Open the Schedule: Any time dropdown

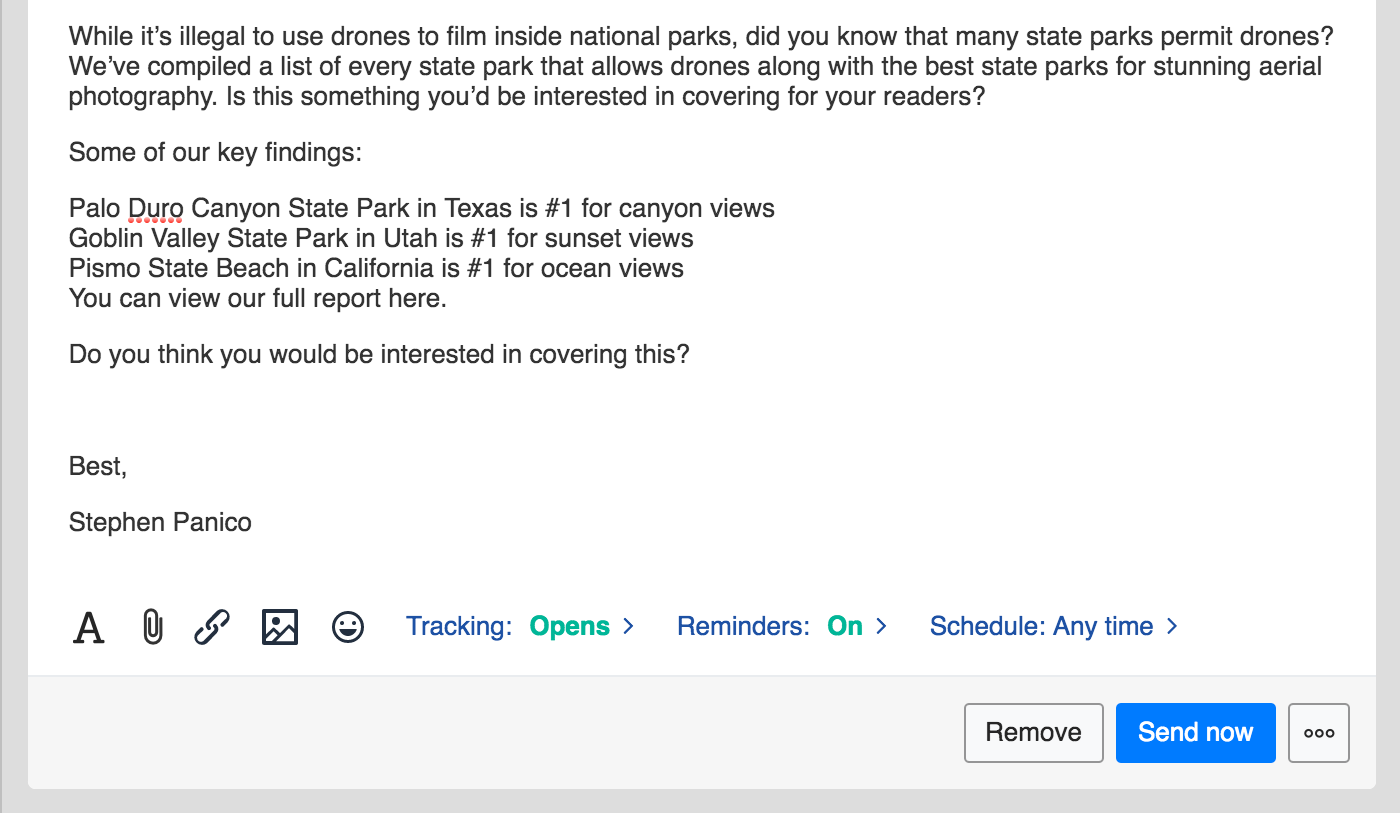pos(1053,627)
